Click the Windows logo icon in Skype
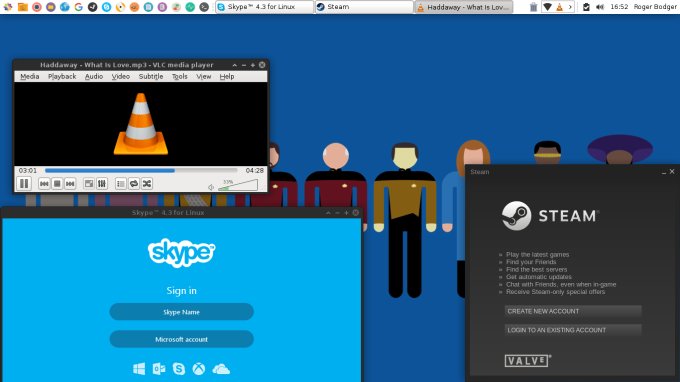The height and width of the screenshot is (382, 680). [139, 369]
